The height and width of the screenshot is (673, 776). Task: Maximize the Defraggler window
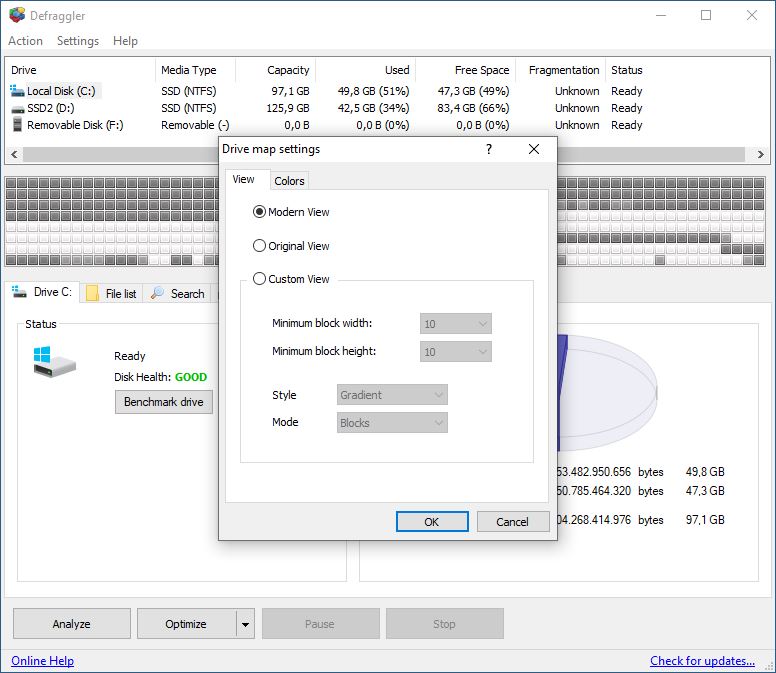coord(706,15)
